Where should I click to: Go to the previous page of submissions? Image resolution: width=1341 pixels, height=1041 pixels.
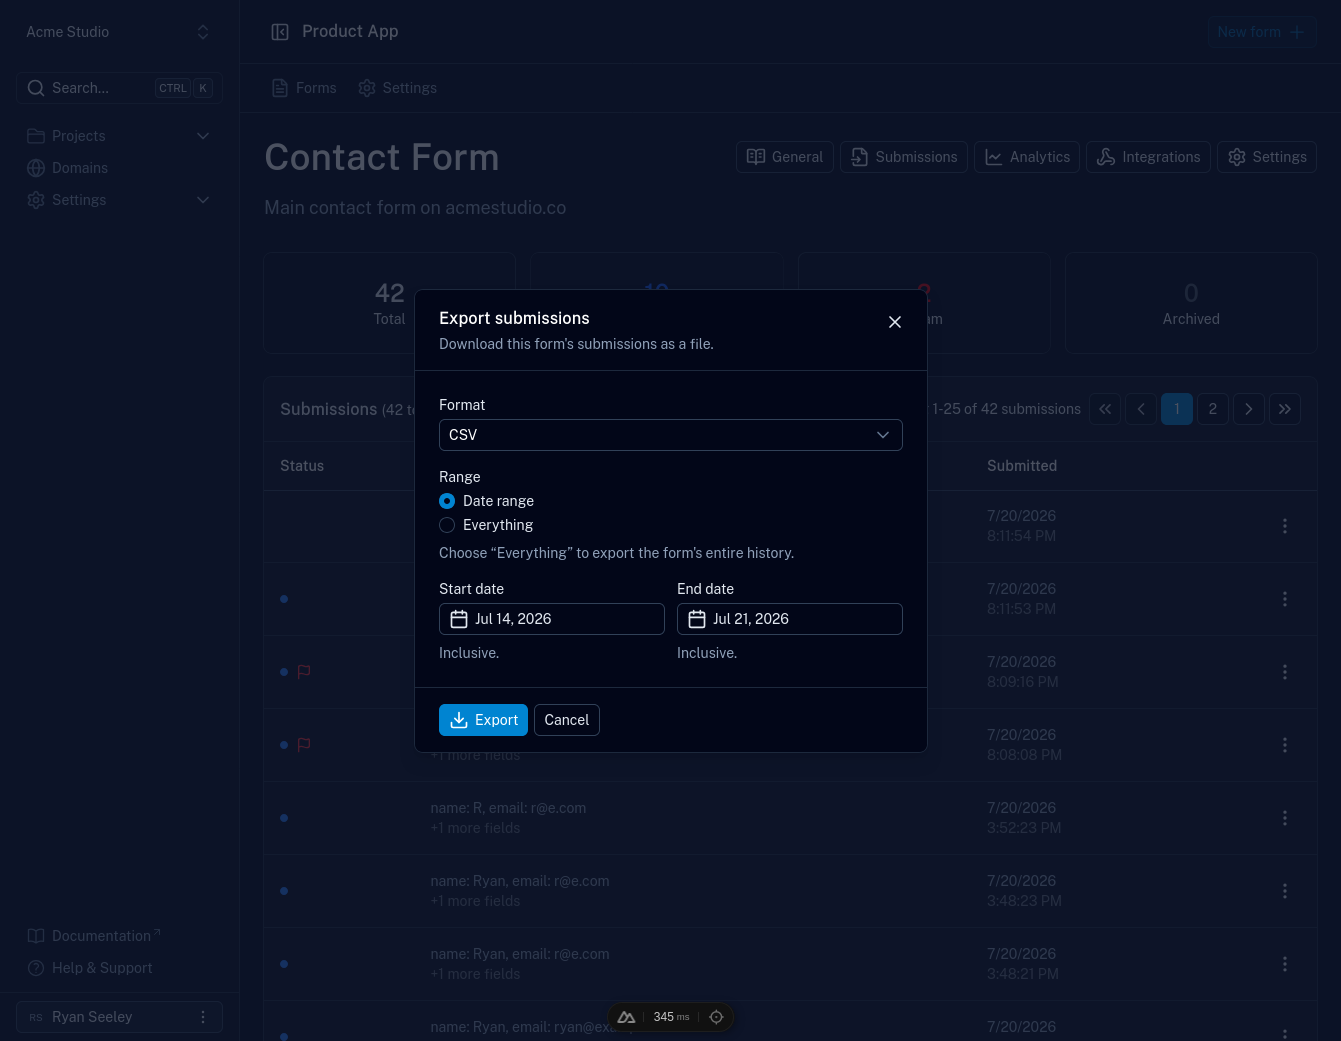[1141, 409]
